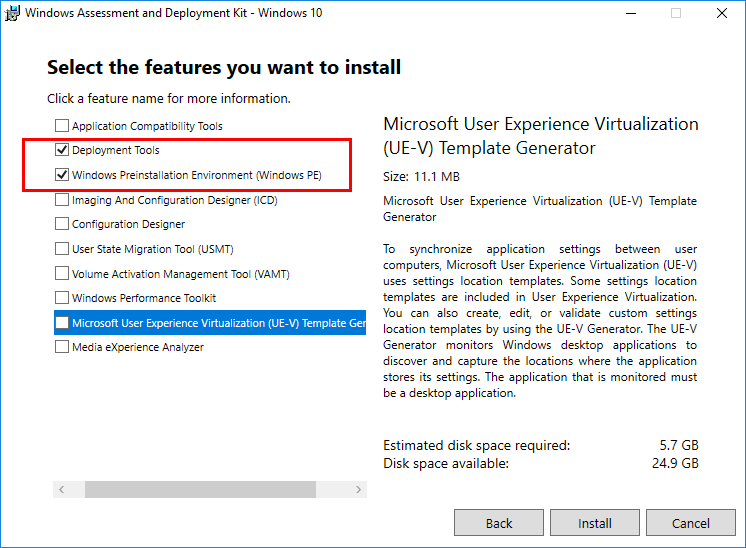Check User State Migration Tool checkbox
Viewport: 746px width, 548px height.
tap(62, 249)
